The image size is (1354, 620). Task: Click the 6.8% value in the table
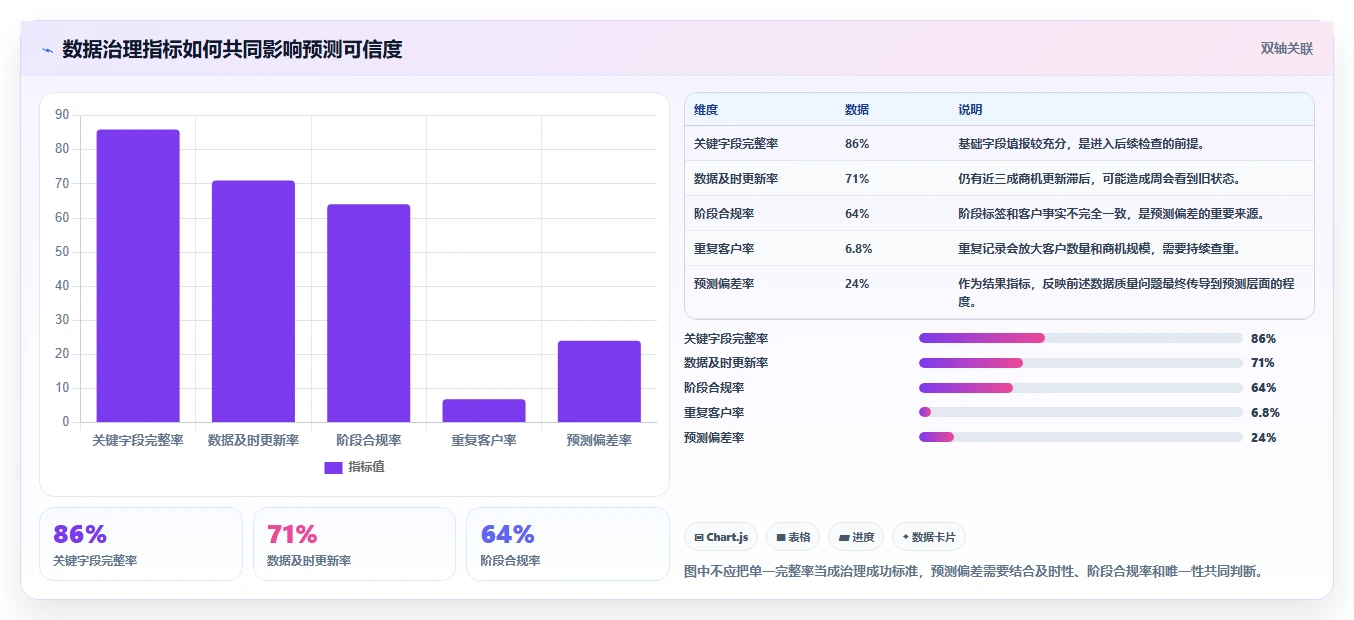(859, 249)
